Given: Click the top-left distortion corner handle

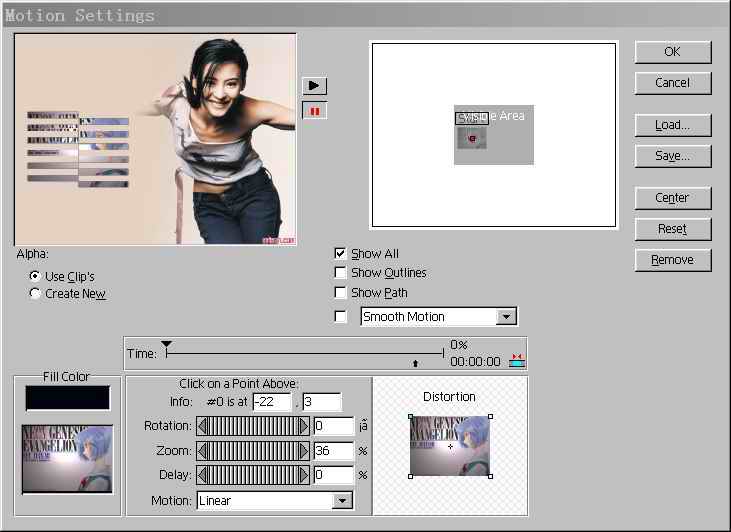Looking at the screenshot, I should 411,416.
